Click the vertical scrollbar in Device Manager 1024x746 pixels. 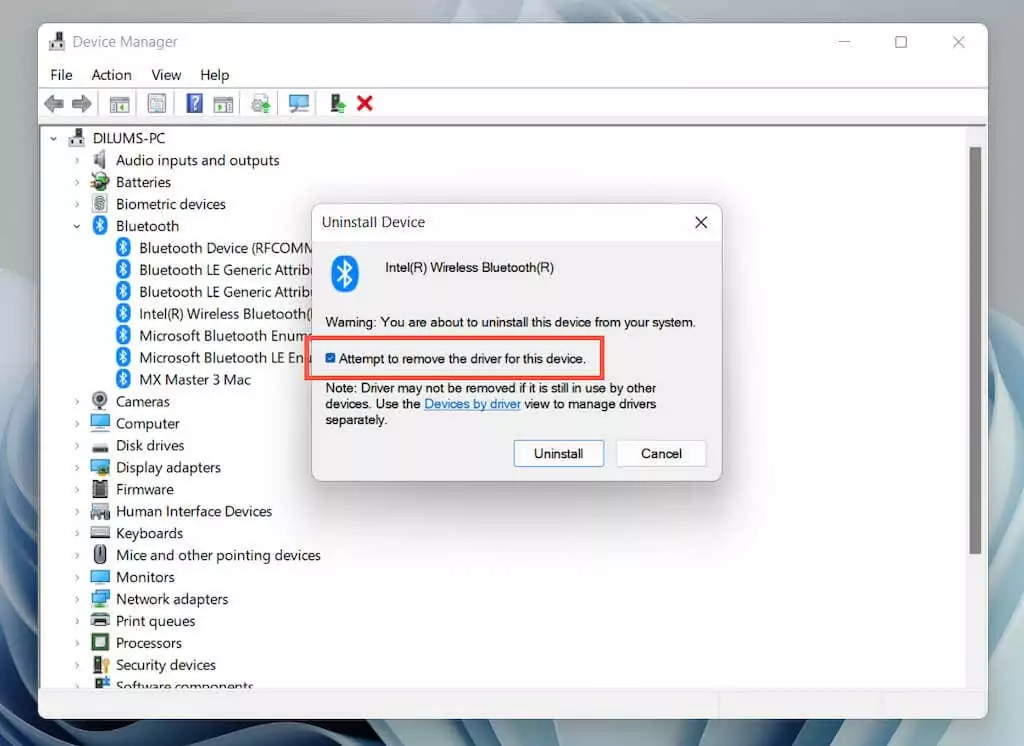point(975,350)
